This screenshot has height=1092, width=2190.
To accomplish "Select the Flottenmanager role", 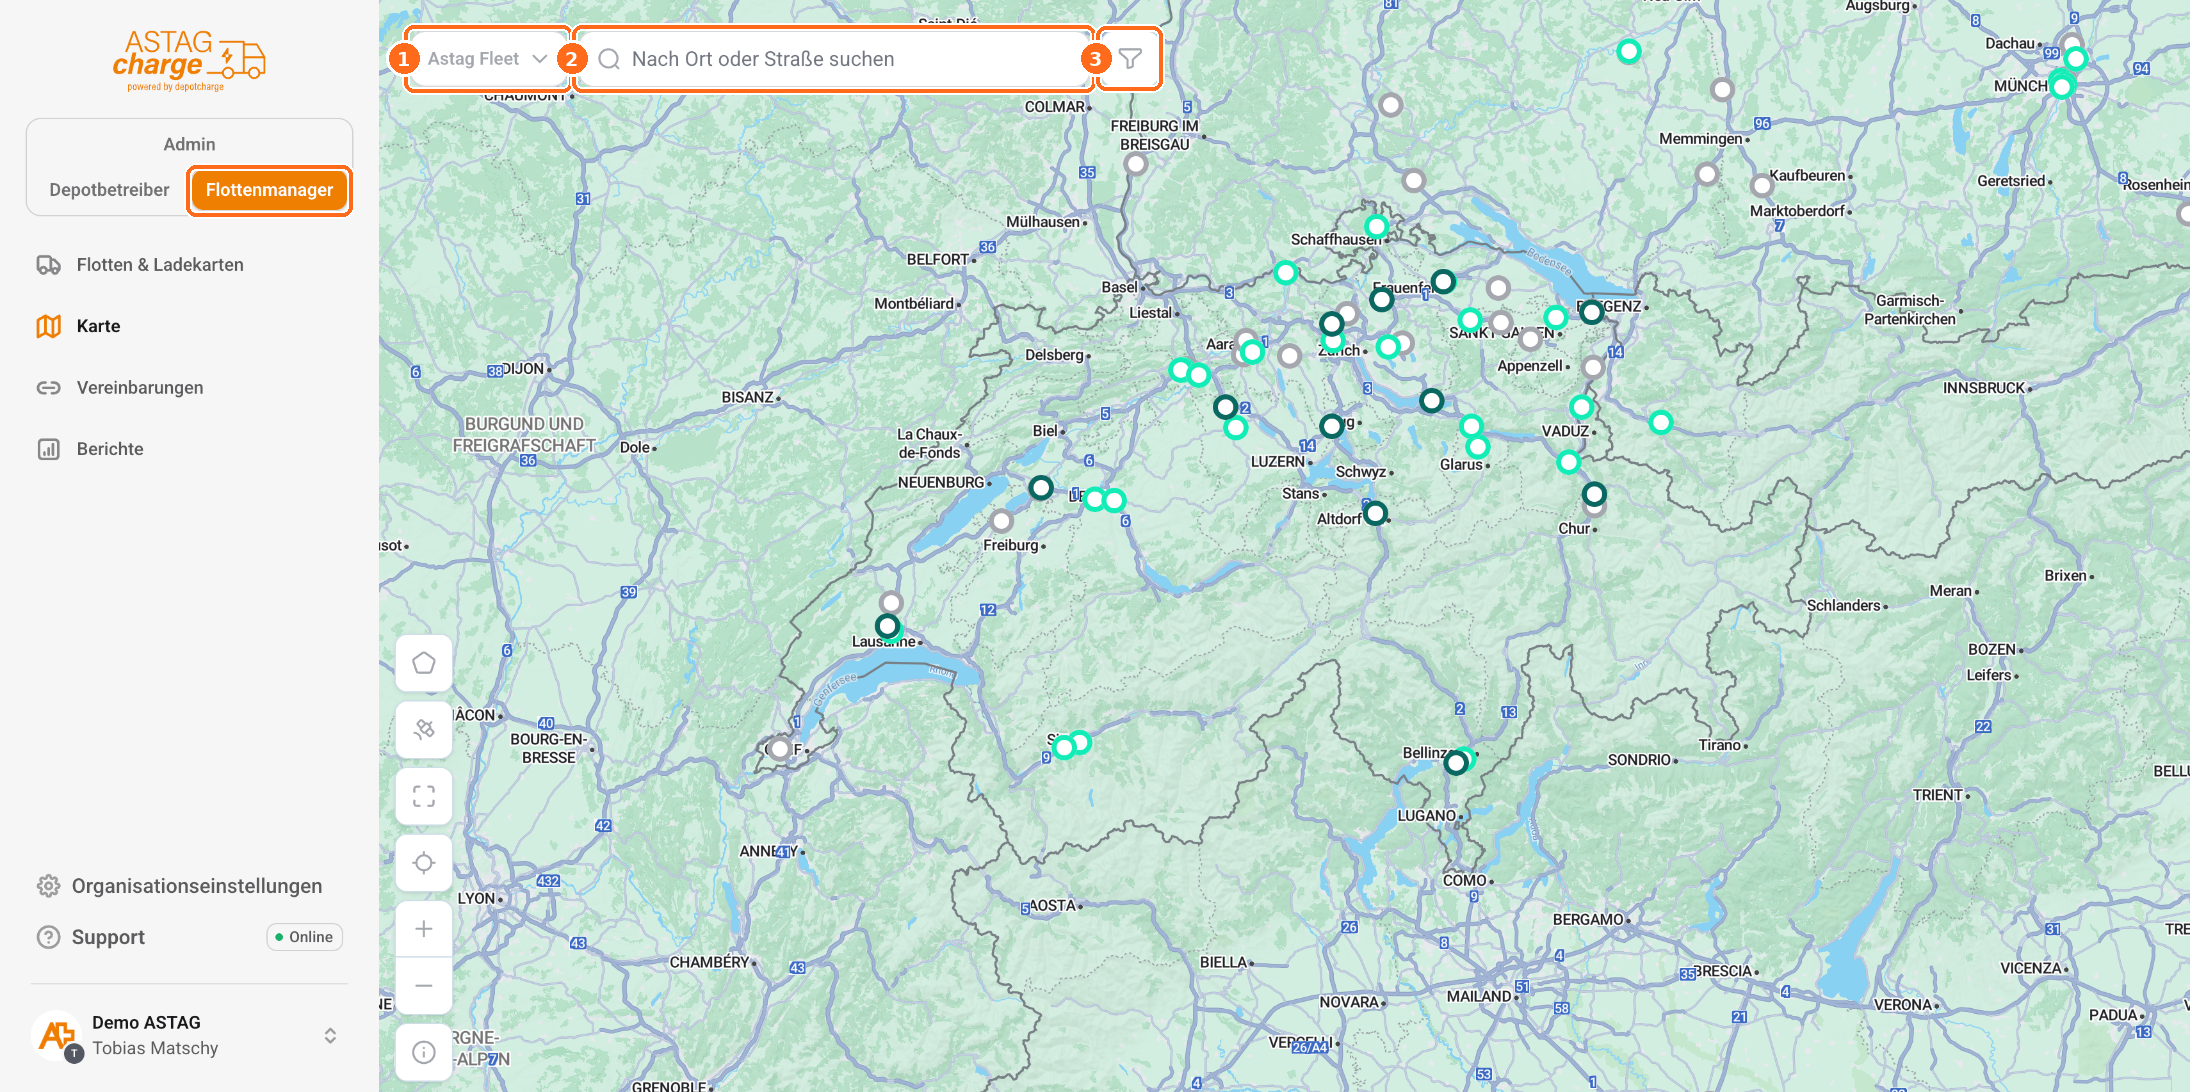I will pos(270,190).
